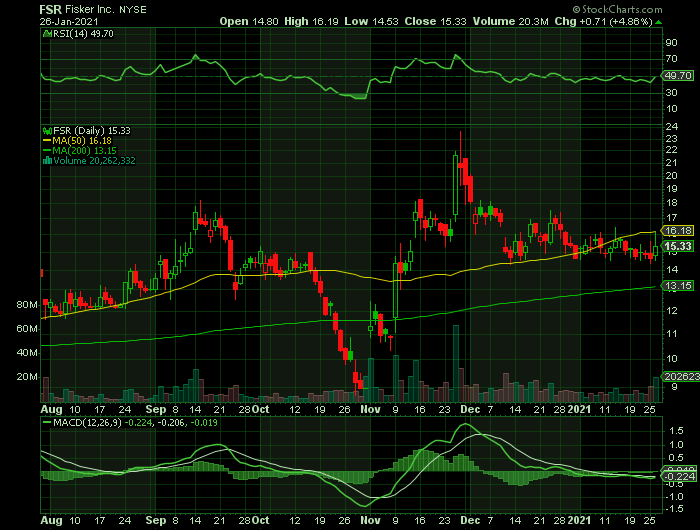700x530 pixels.
Task: Click the MA(50) yellow legend line
Action: (x=44, y=141)
